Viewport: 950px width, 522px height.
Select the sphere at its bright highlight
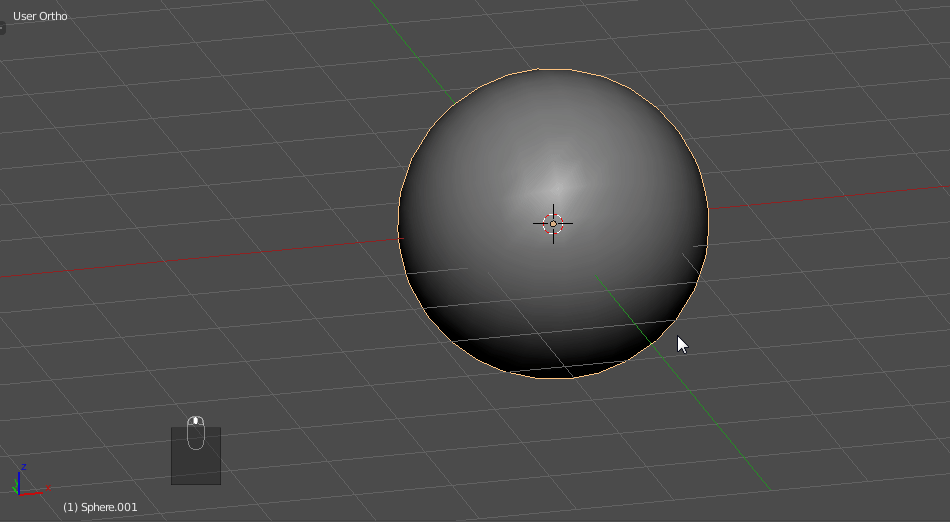[556, 180]
